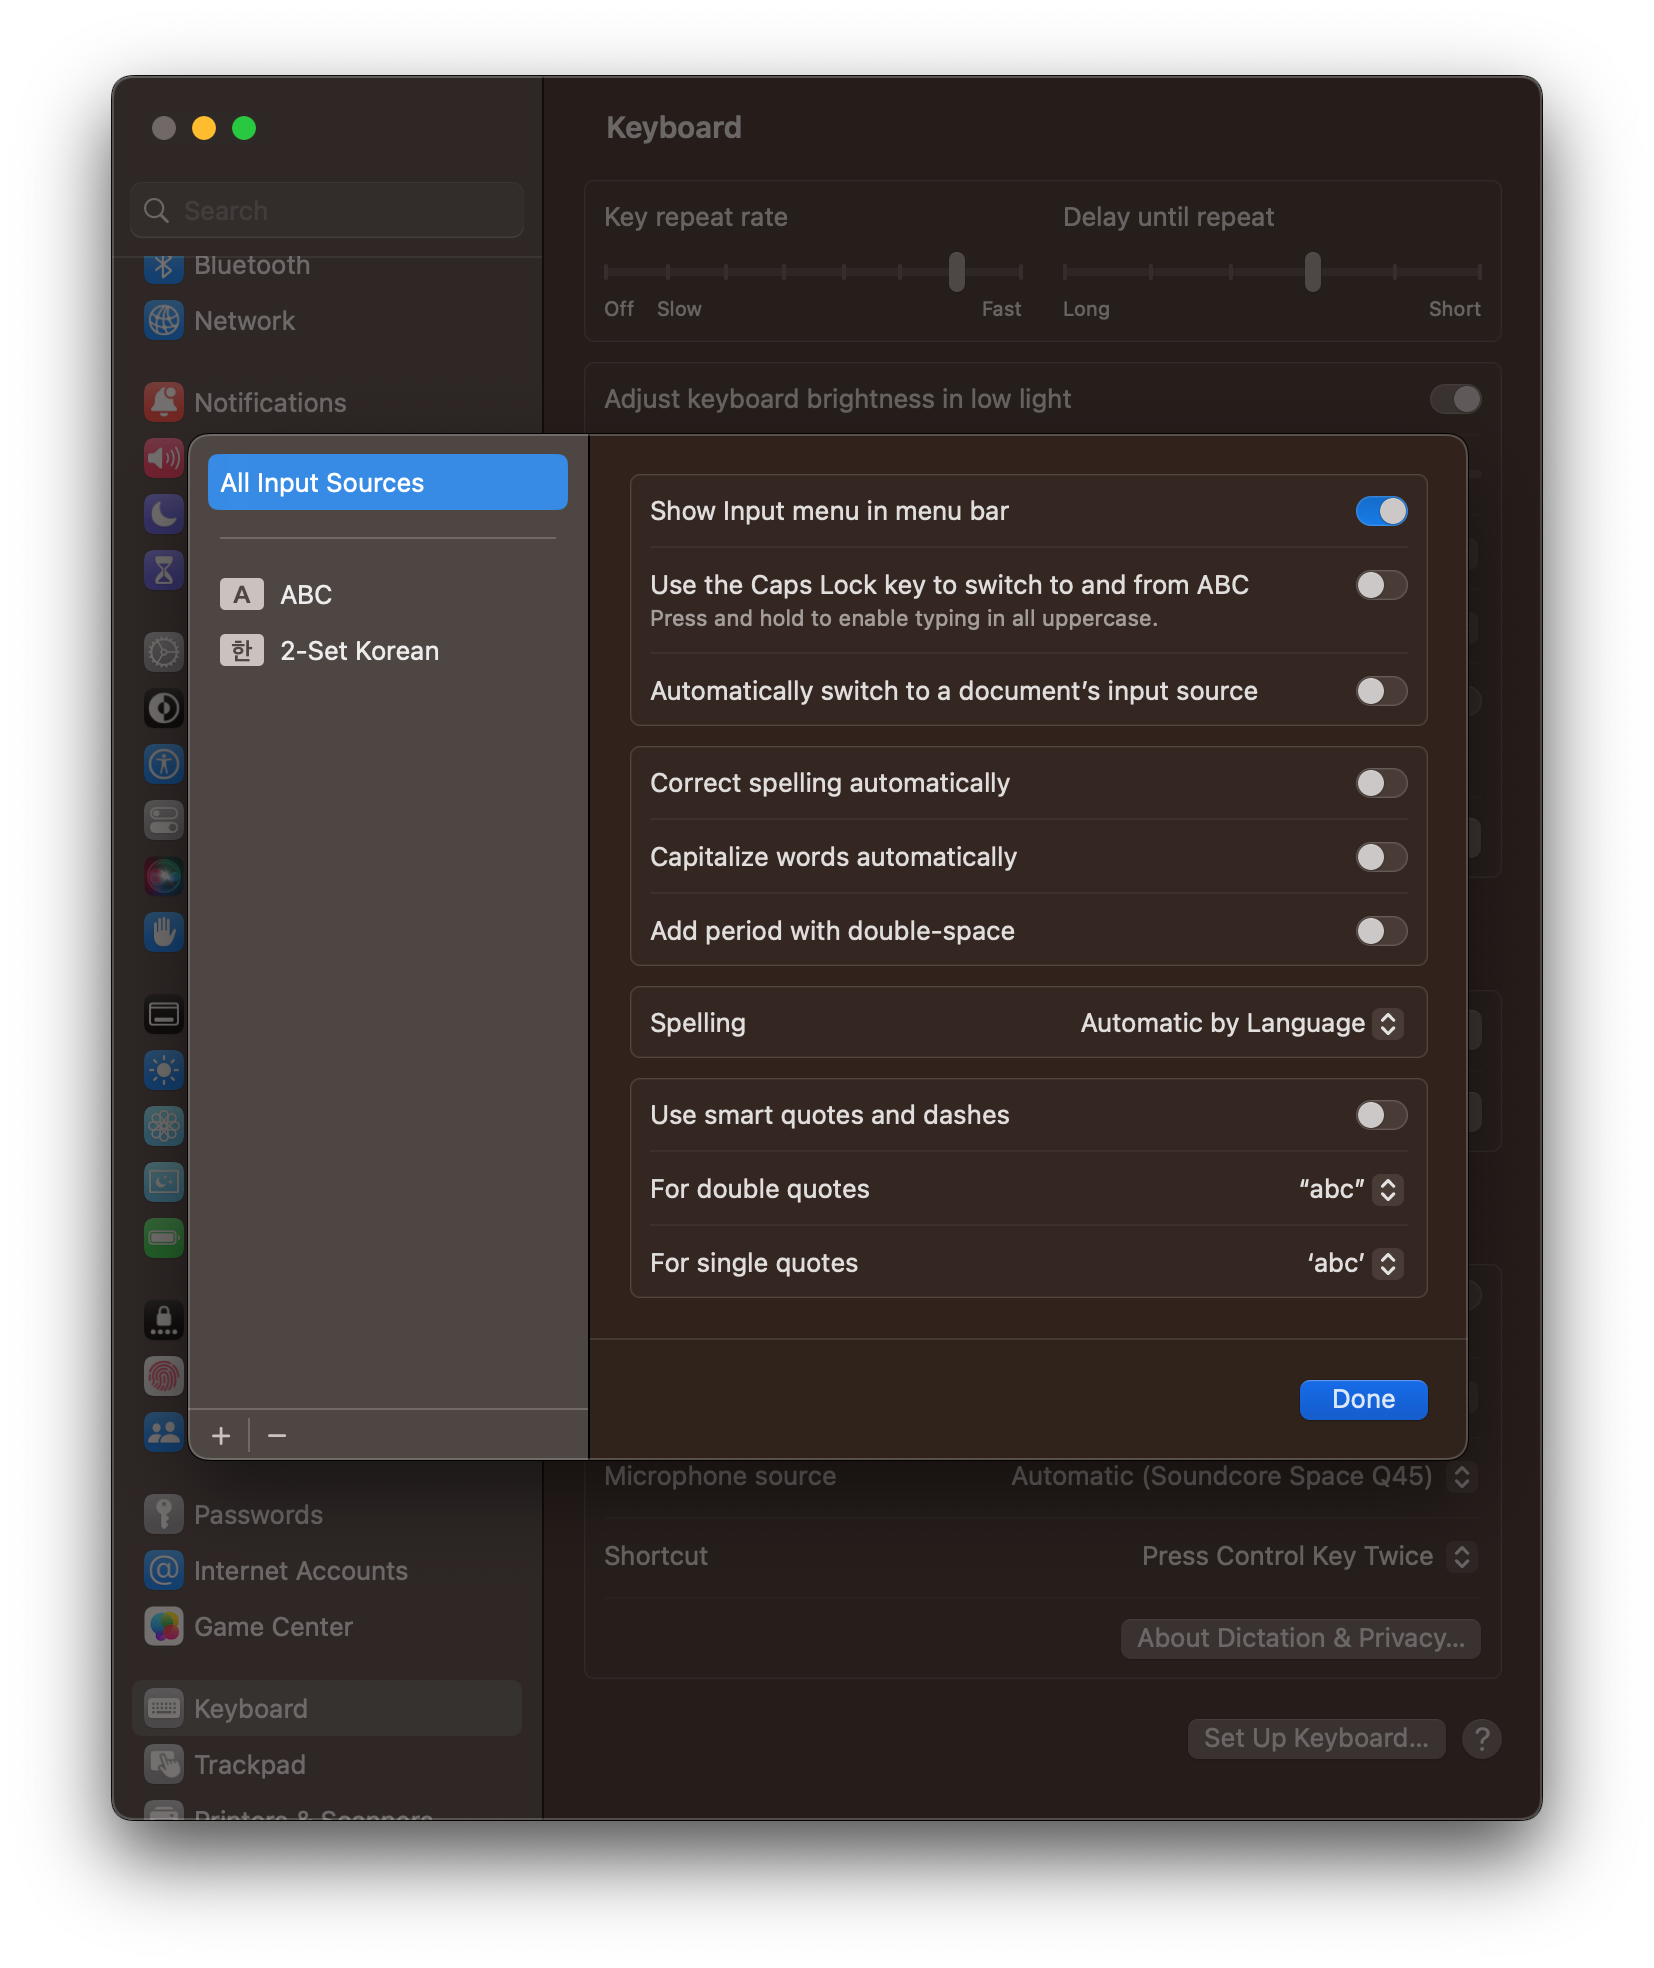Open Displays sun icon in sidebar
Viewport: 1654px width, 1968px height.
point(164,1070)
